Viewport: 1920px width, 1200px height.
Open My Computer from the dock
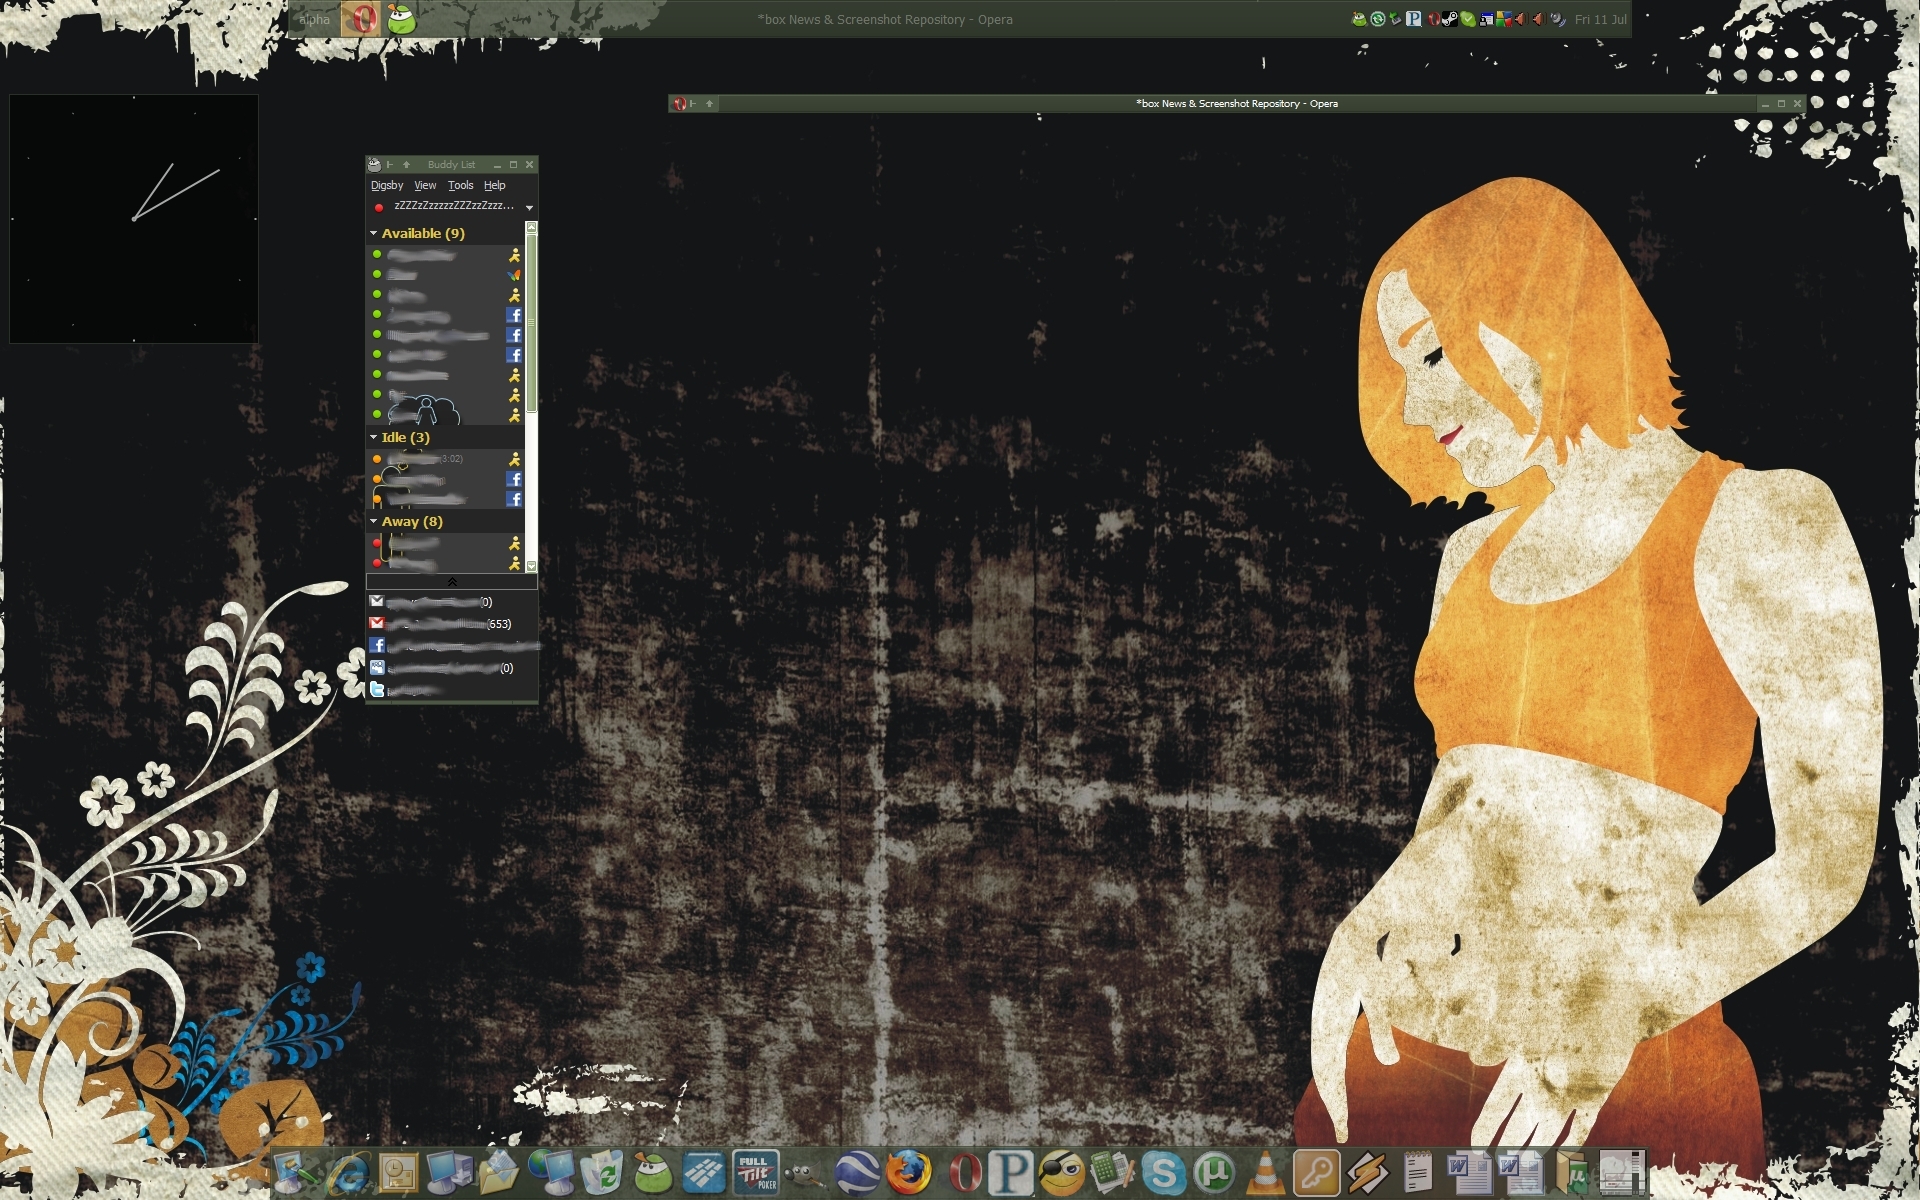(x=449, y=1172)
